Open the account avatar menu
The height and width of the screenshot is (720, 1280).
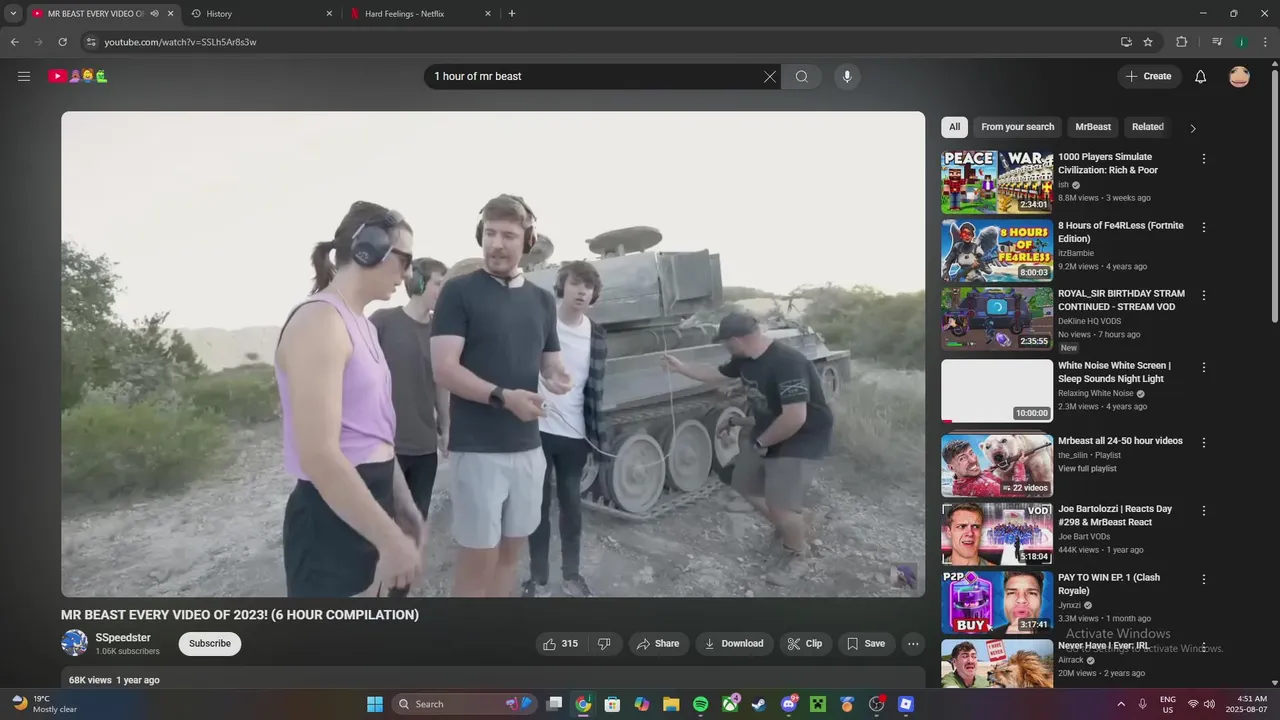[1239, 77]
